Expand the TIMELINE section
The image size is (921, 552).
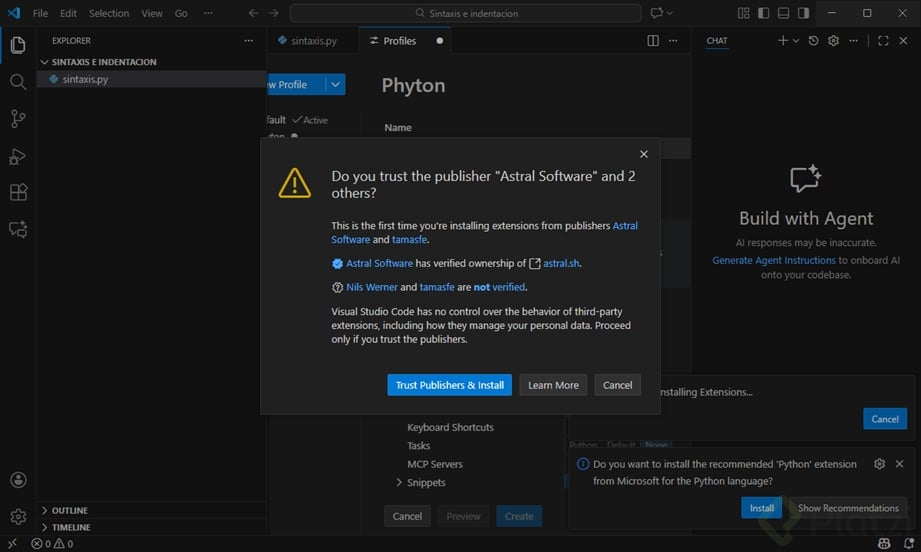point(70,527)
